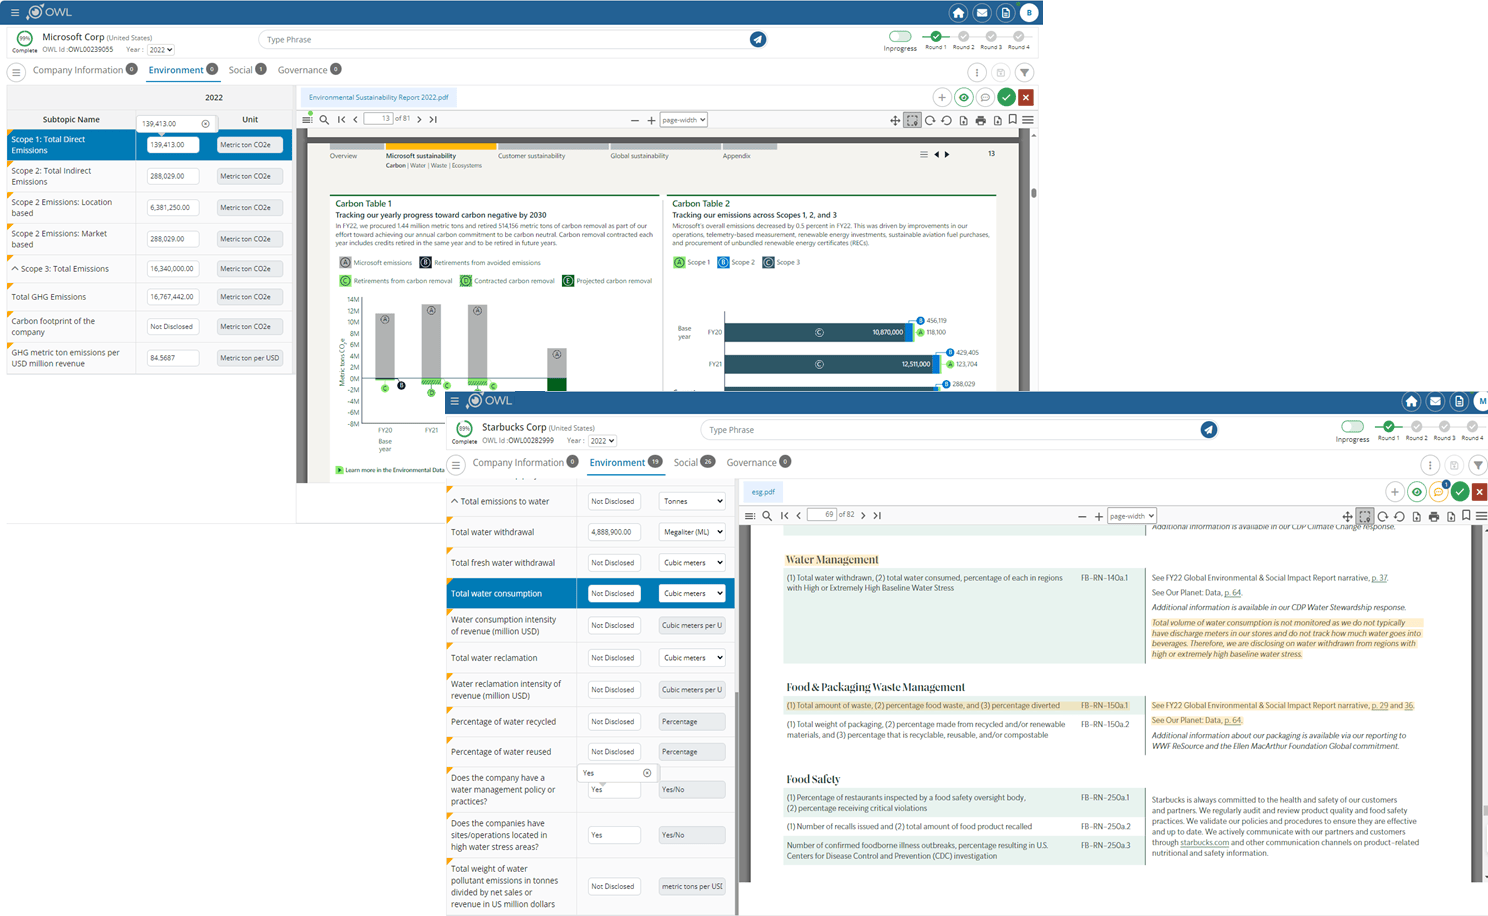Search within the Starbucks PDF viewer
The image size is (1488, 916).
(x=767, y=516)
